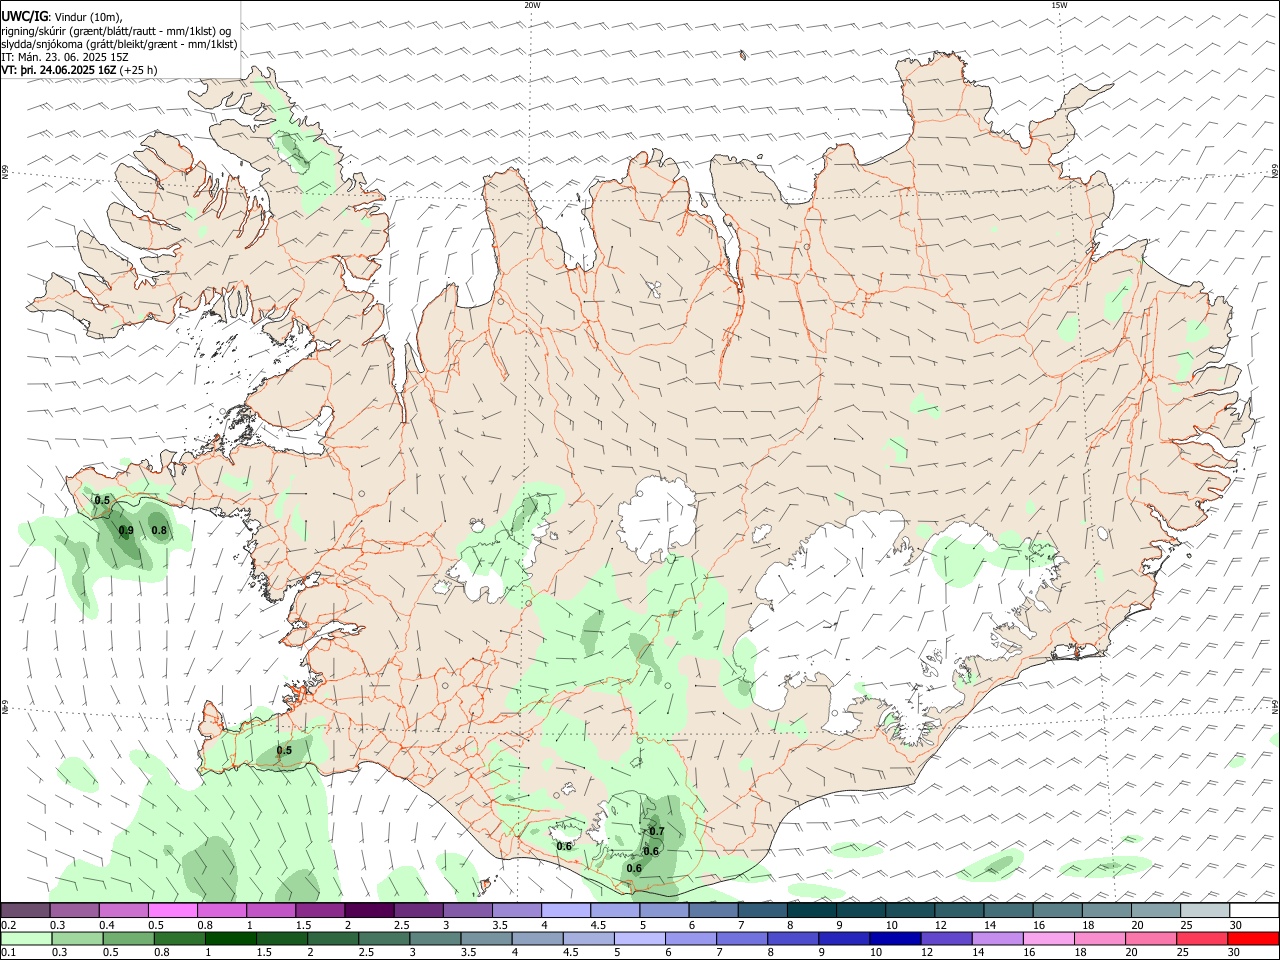Pick the darkest purple swatch between 2 and 2.5

(369, 911)
